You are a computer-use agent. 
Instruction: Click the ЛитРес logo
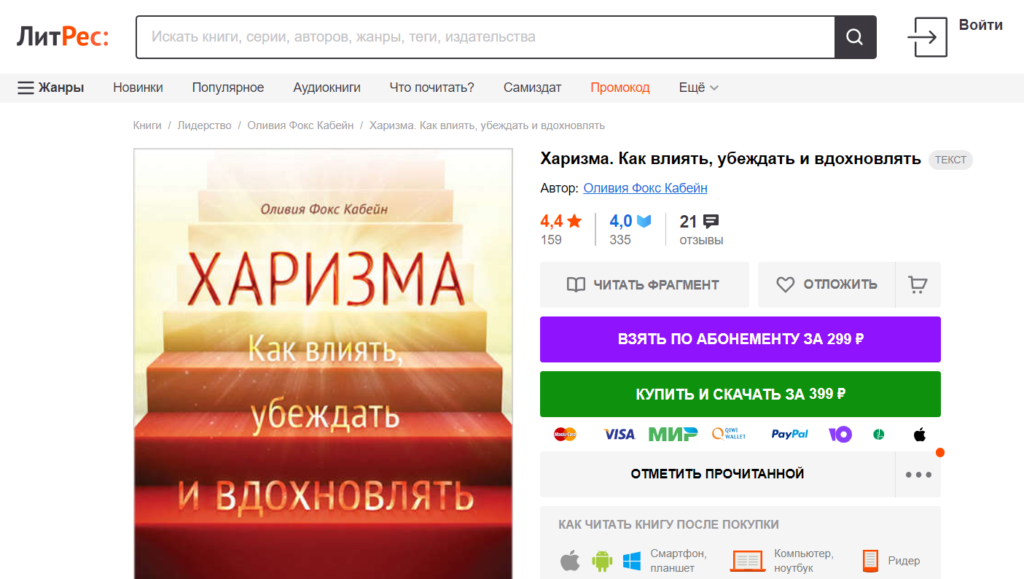pos(62,37)
